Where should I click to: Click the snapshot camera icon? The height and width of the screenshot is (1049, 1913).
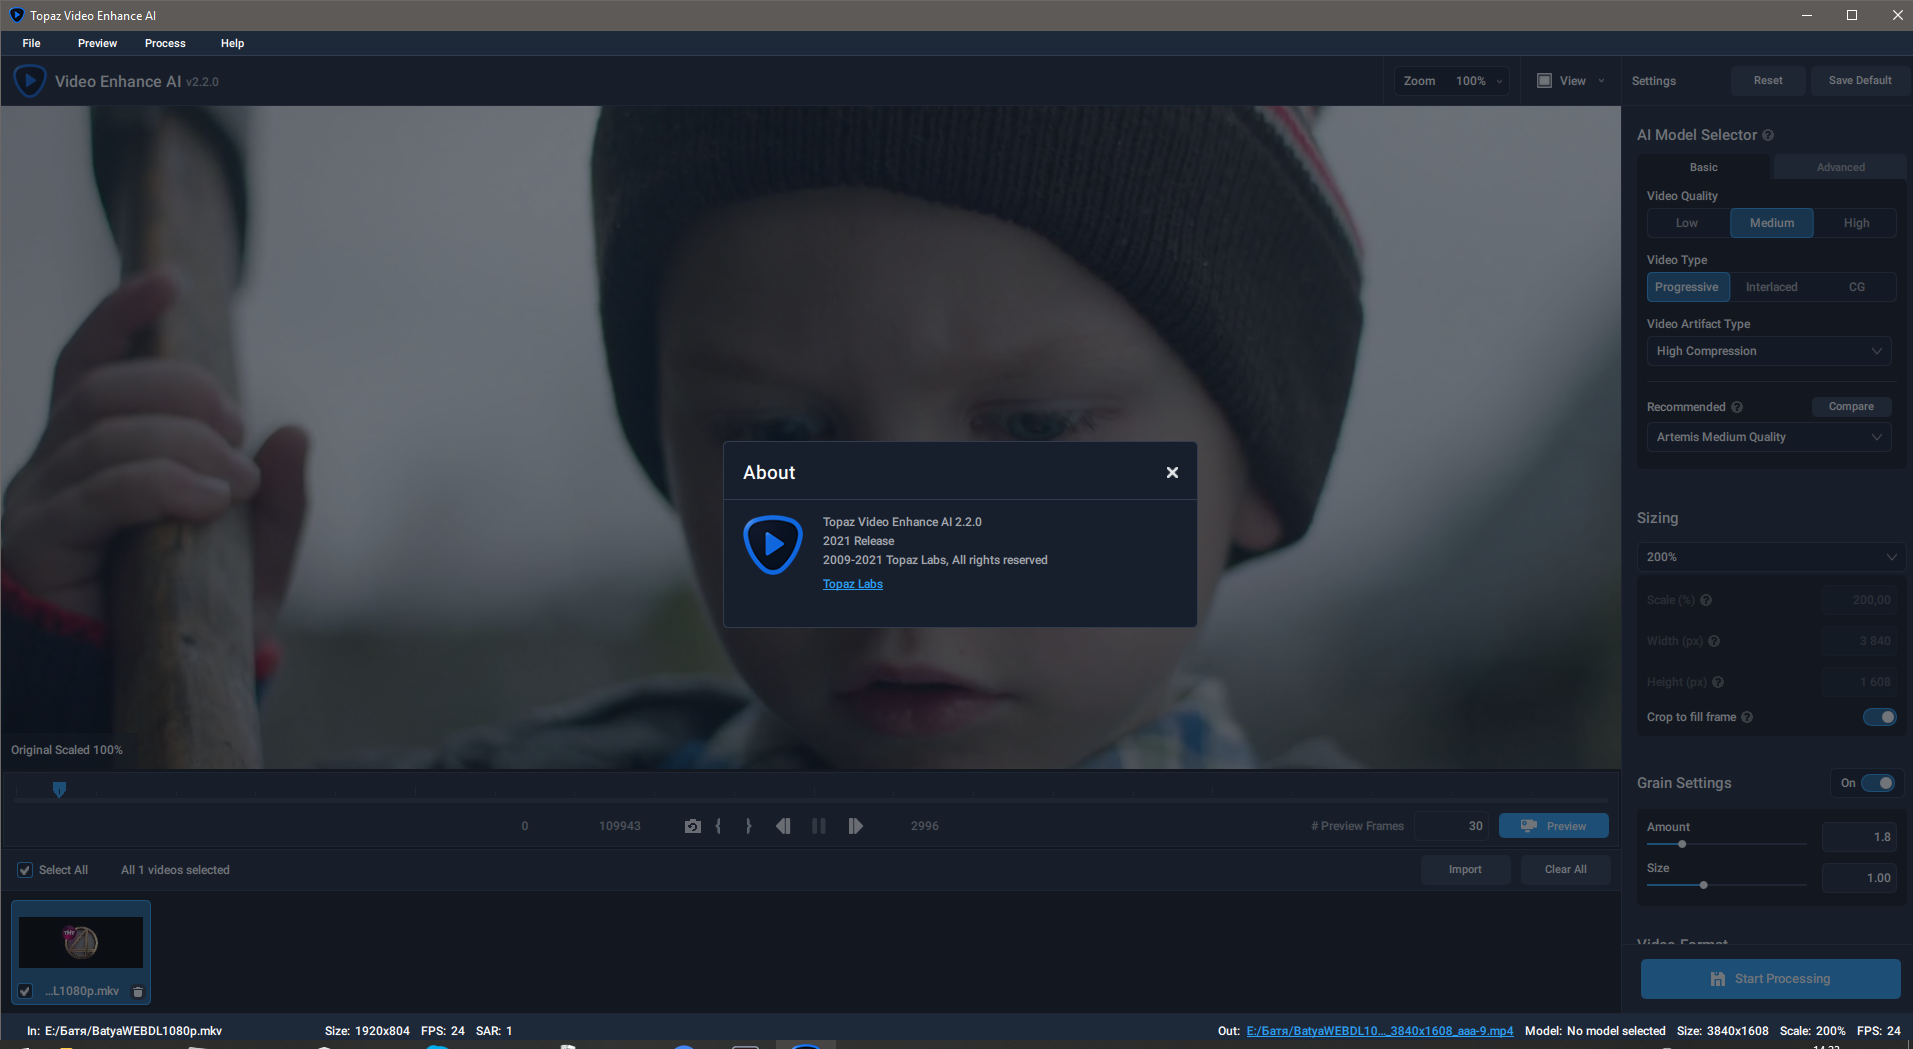[x=692, y=826]
